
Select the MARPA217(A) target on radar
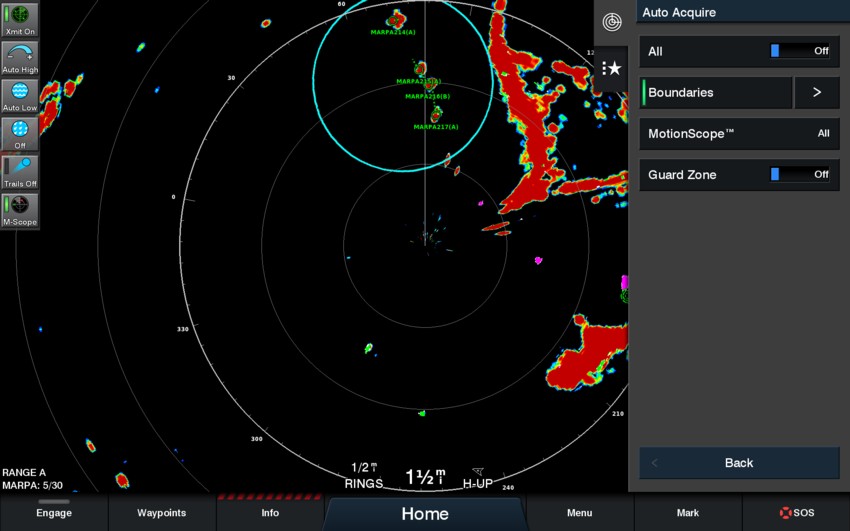(436, 114)
